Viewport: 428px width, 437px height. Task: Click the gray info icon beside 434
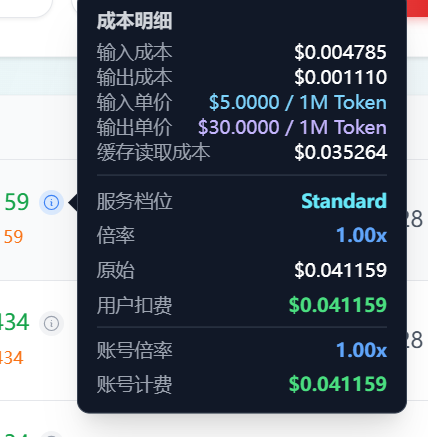(x=51, y=323)
